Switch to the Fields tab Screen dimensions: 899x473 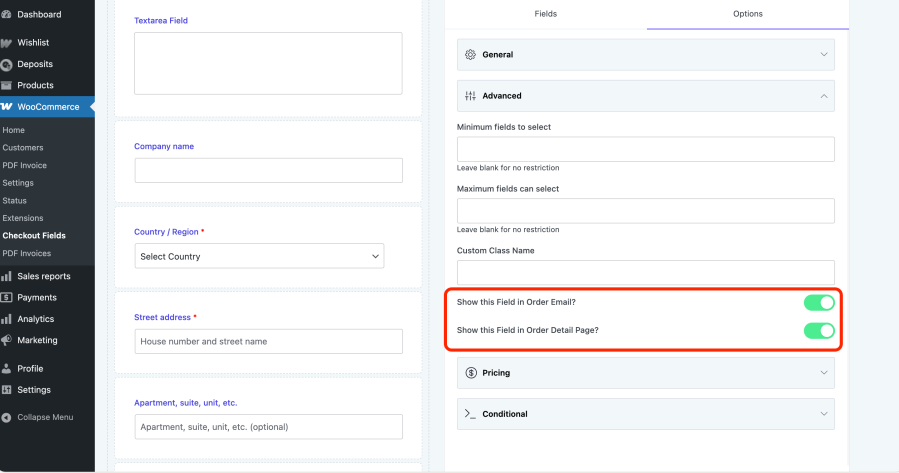546,14
